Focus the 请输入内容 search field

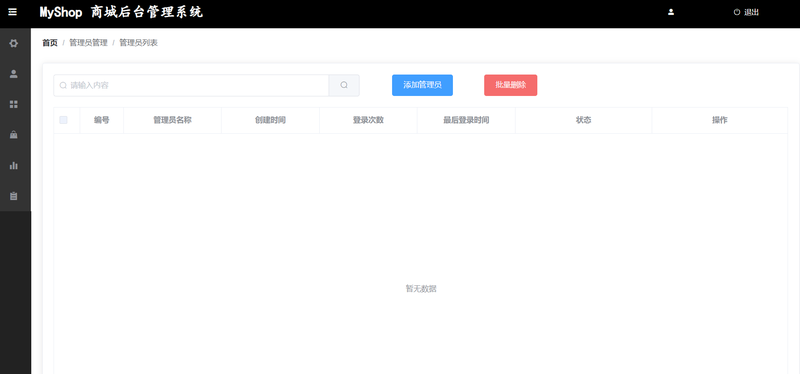pos(191,85)
